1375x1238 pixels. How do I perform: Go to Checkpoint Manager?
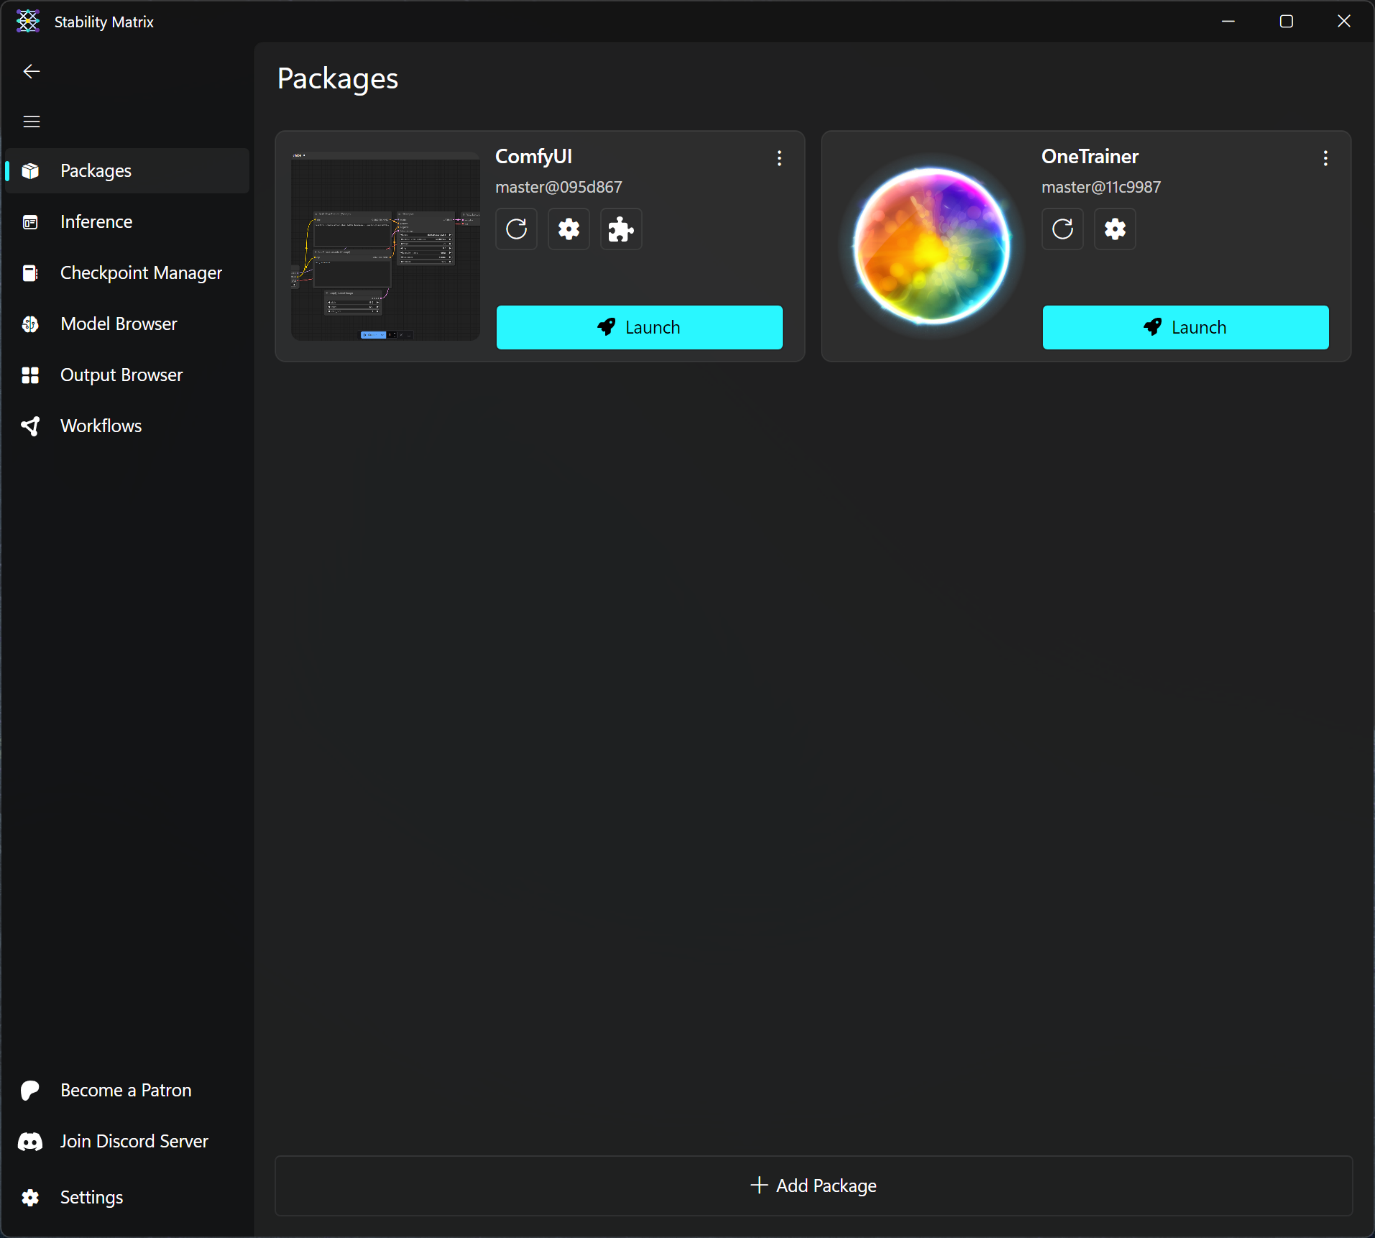click(x=140, y=273)
